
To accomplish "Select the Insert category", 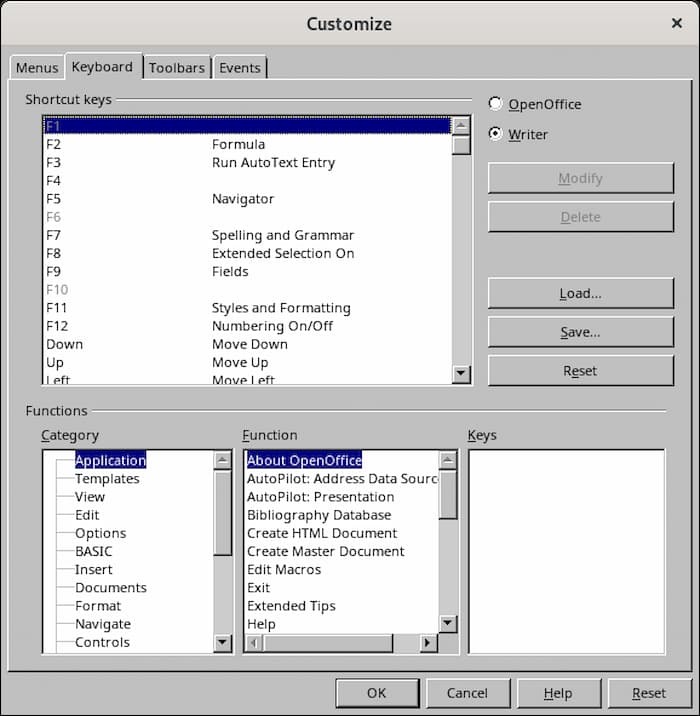I will point(94,570).
